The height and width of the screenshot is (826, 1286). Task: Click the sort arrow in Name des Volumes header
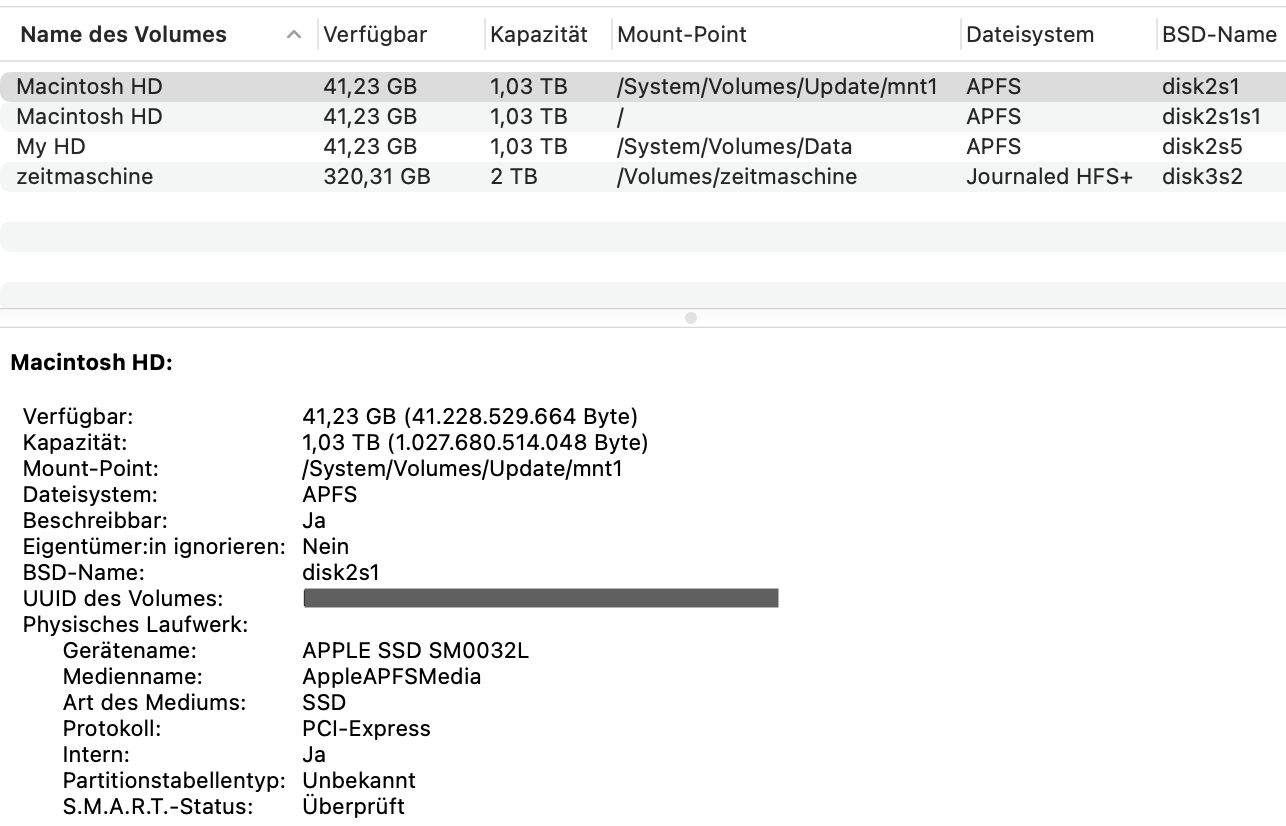293,35
